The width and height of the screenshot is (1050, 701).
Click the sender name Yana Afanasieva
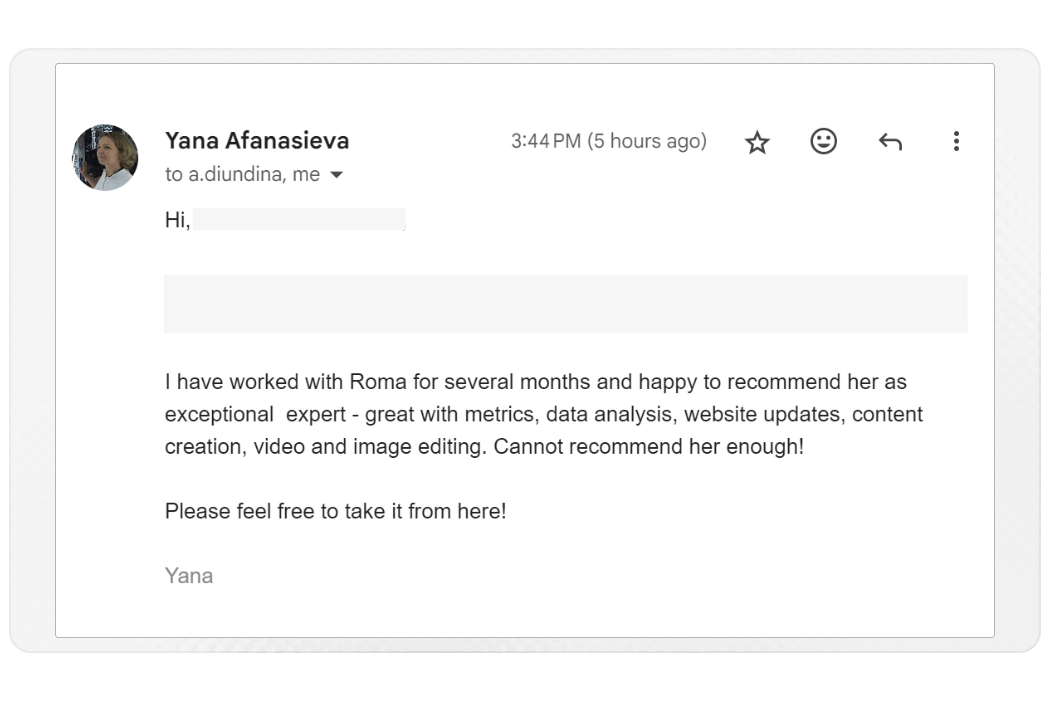coord(257,141)
